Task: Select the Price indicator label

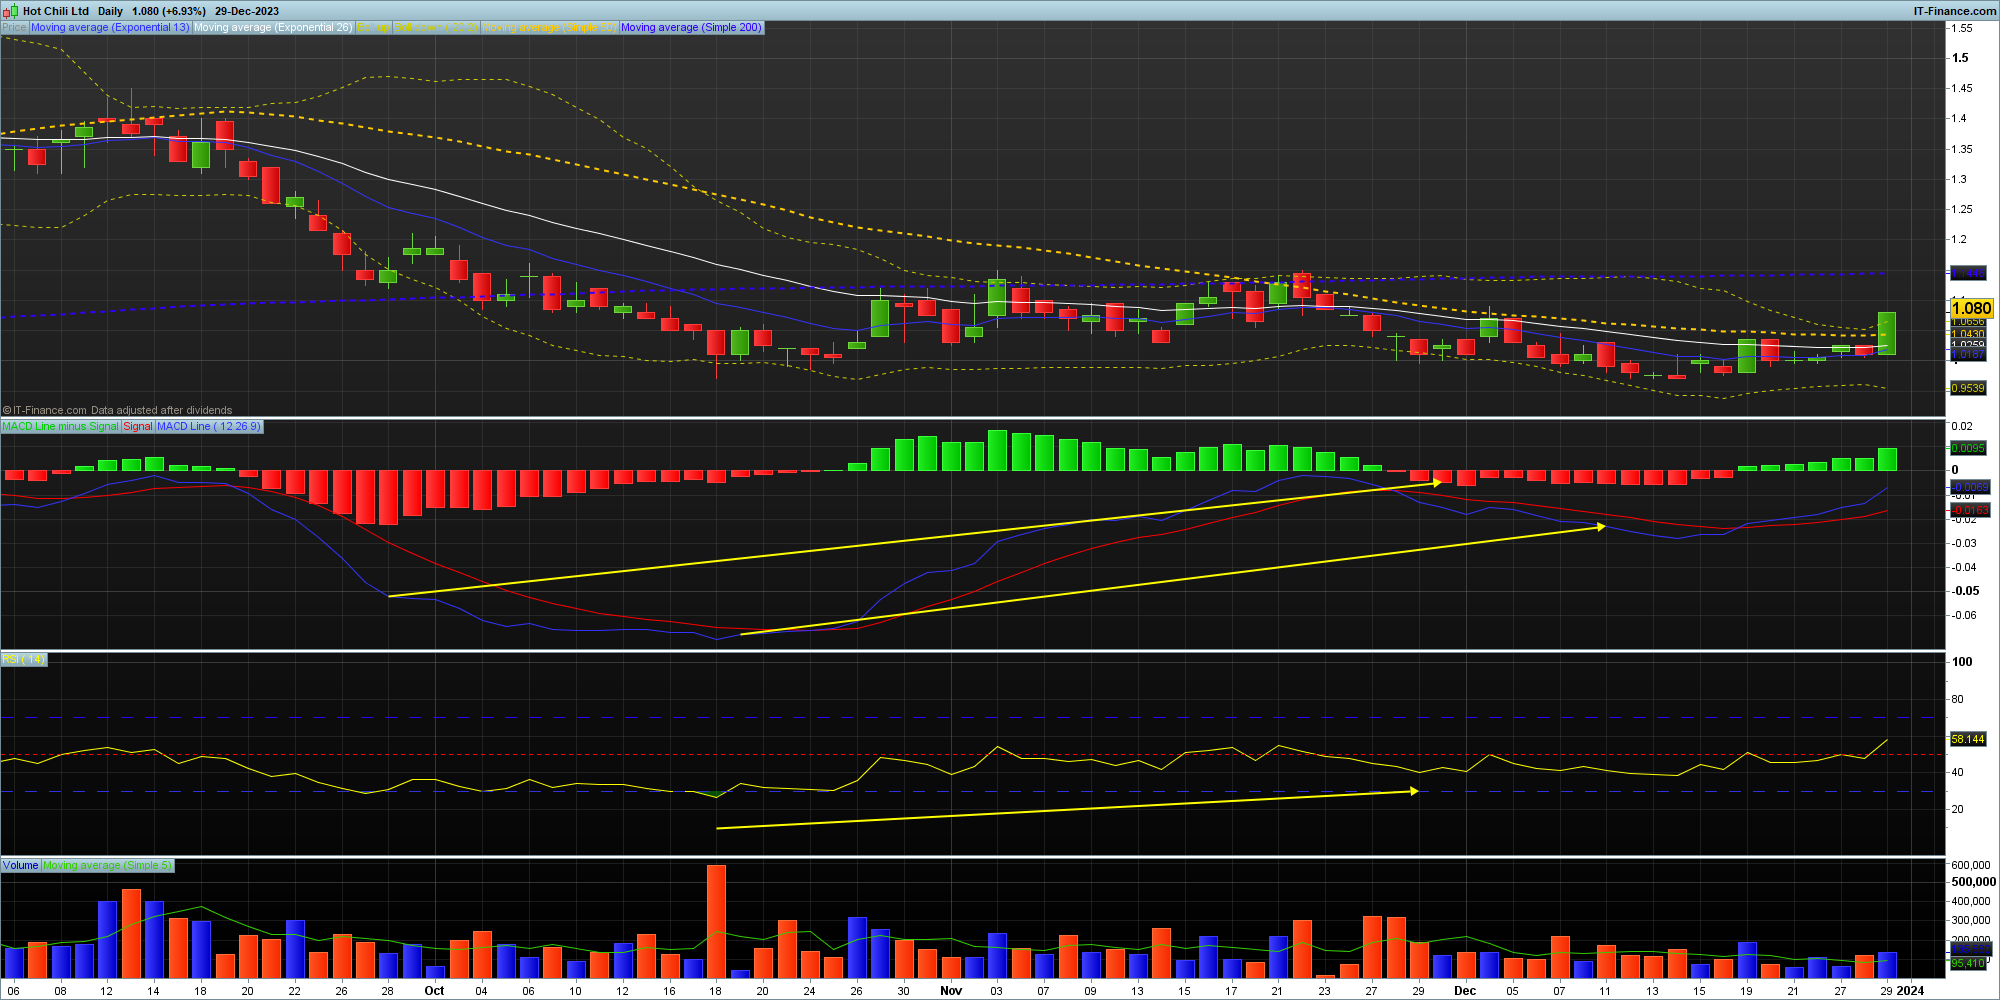Action: coord(14,28)
